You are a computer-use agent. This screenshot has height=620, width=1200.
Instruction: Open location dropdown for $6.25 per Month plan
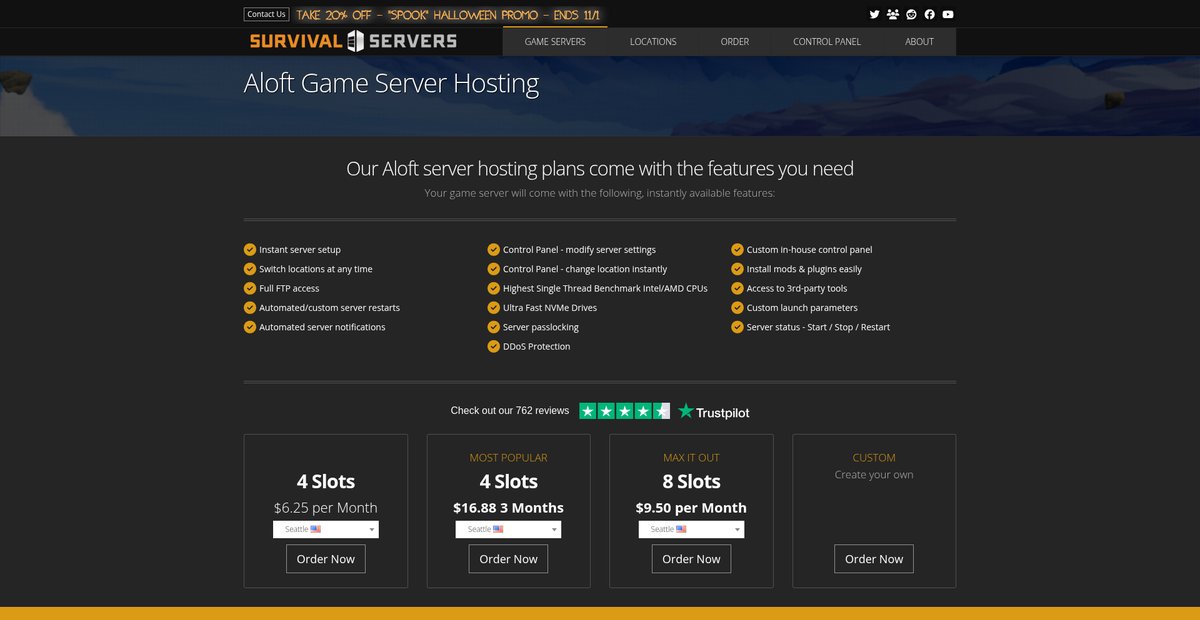tap(326, 529)
